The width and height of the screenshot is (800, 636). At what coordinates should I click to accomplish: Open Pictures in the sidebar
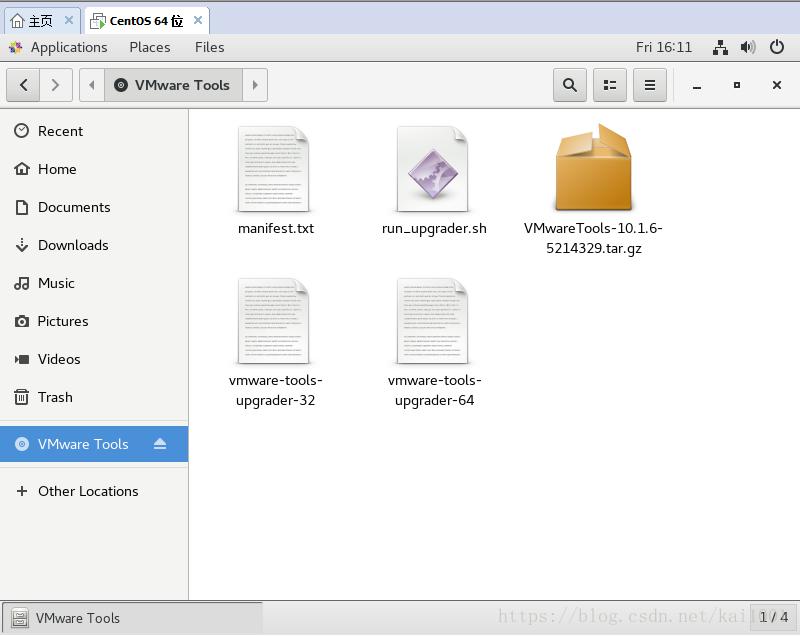coord(94,321)
